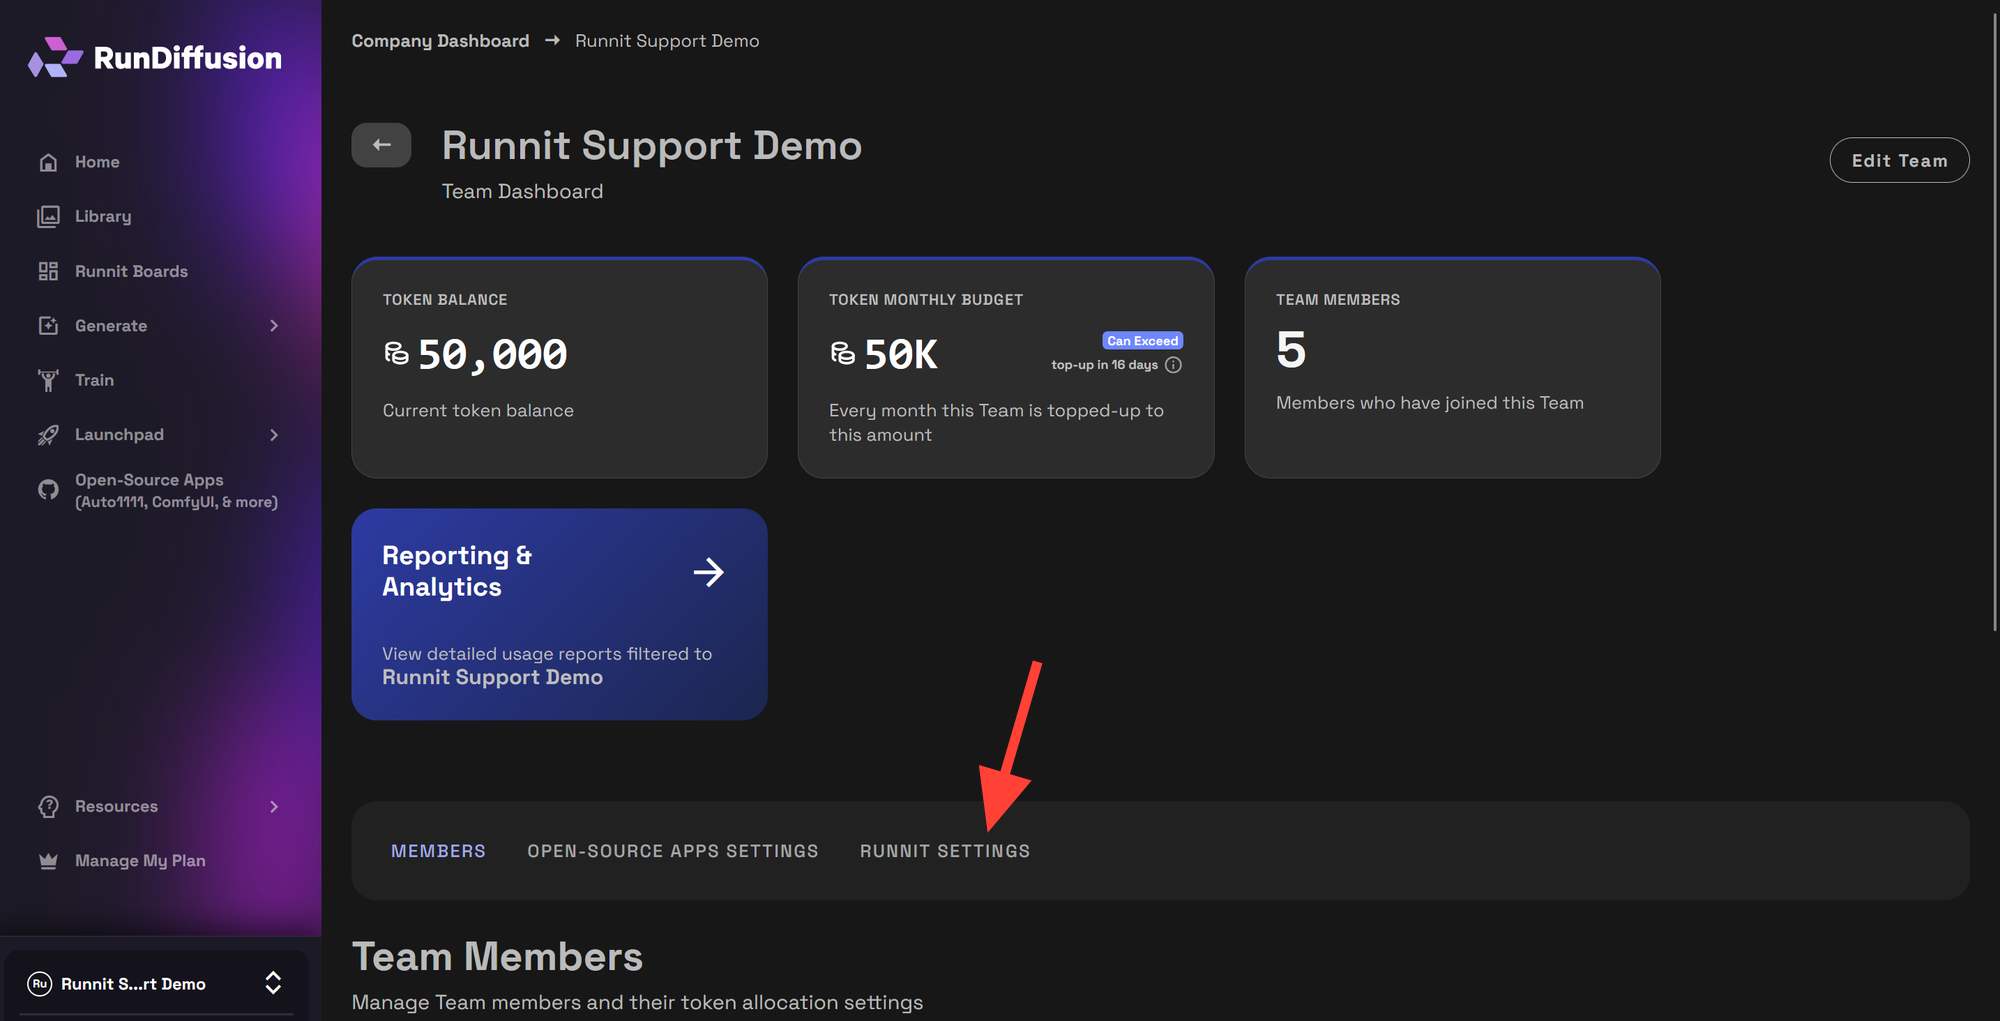
Task: Switch to the Members tab
Action: coord(438,851)
